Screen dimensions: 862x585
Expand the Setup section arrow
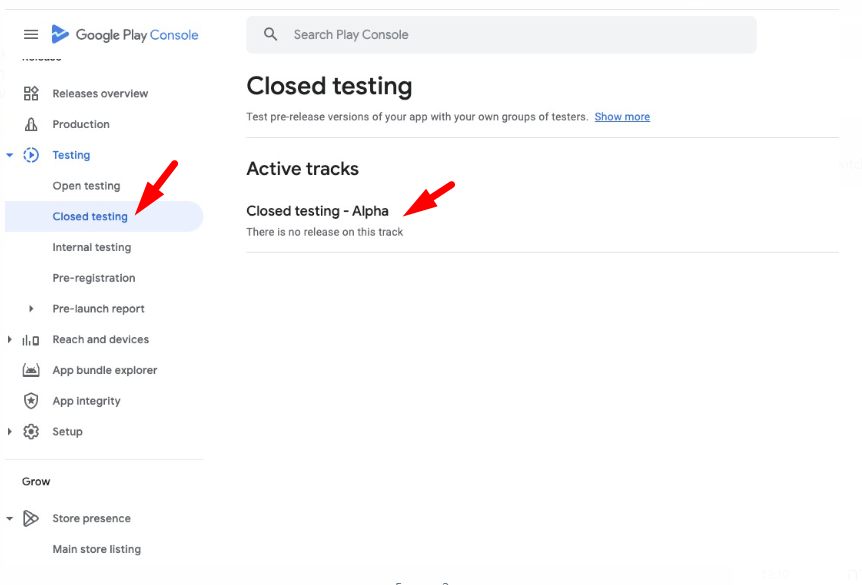click(10, 432)
